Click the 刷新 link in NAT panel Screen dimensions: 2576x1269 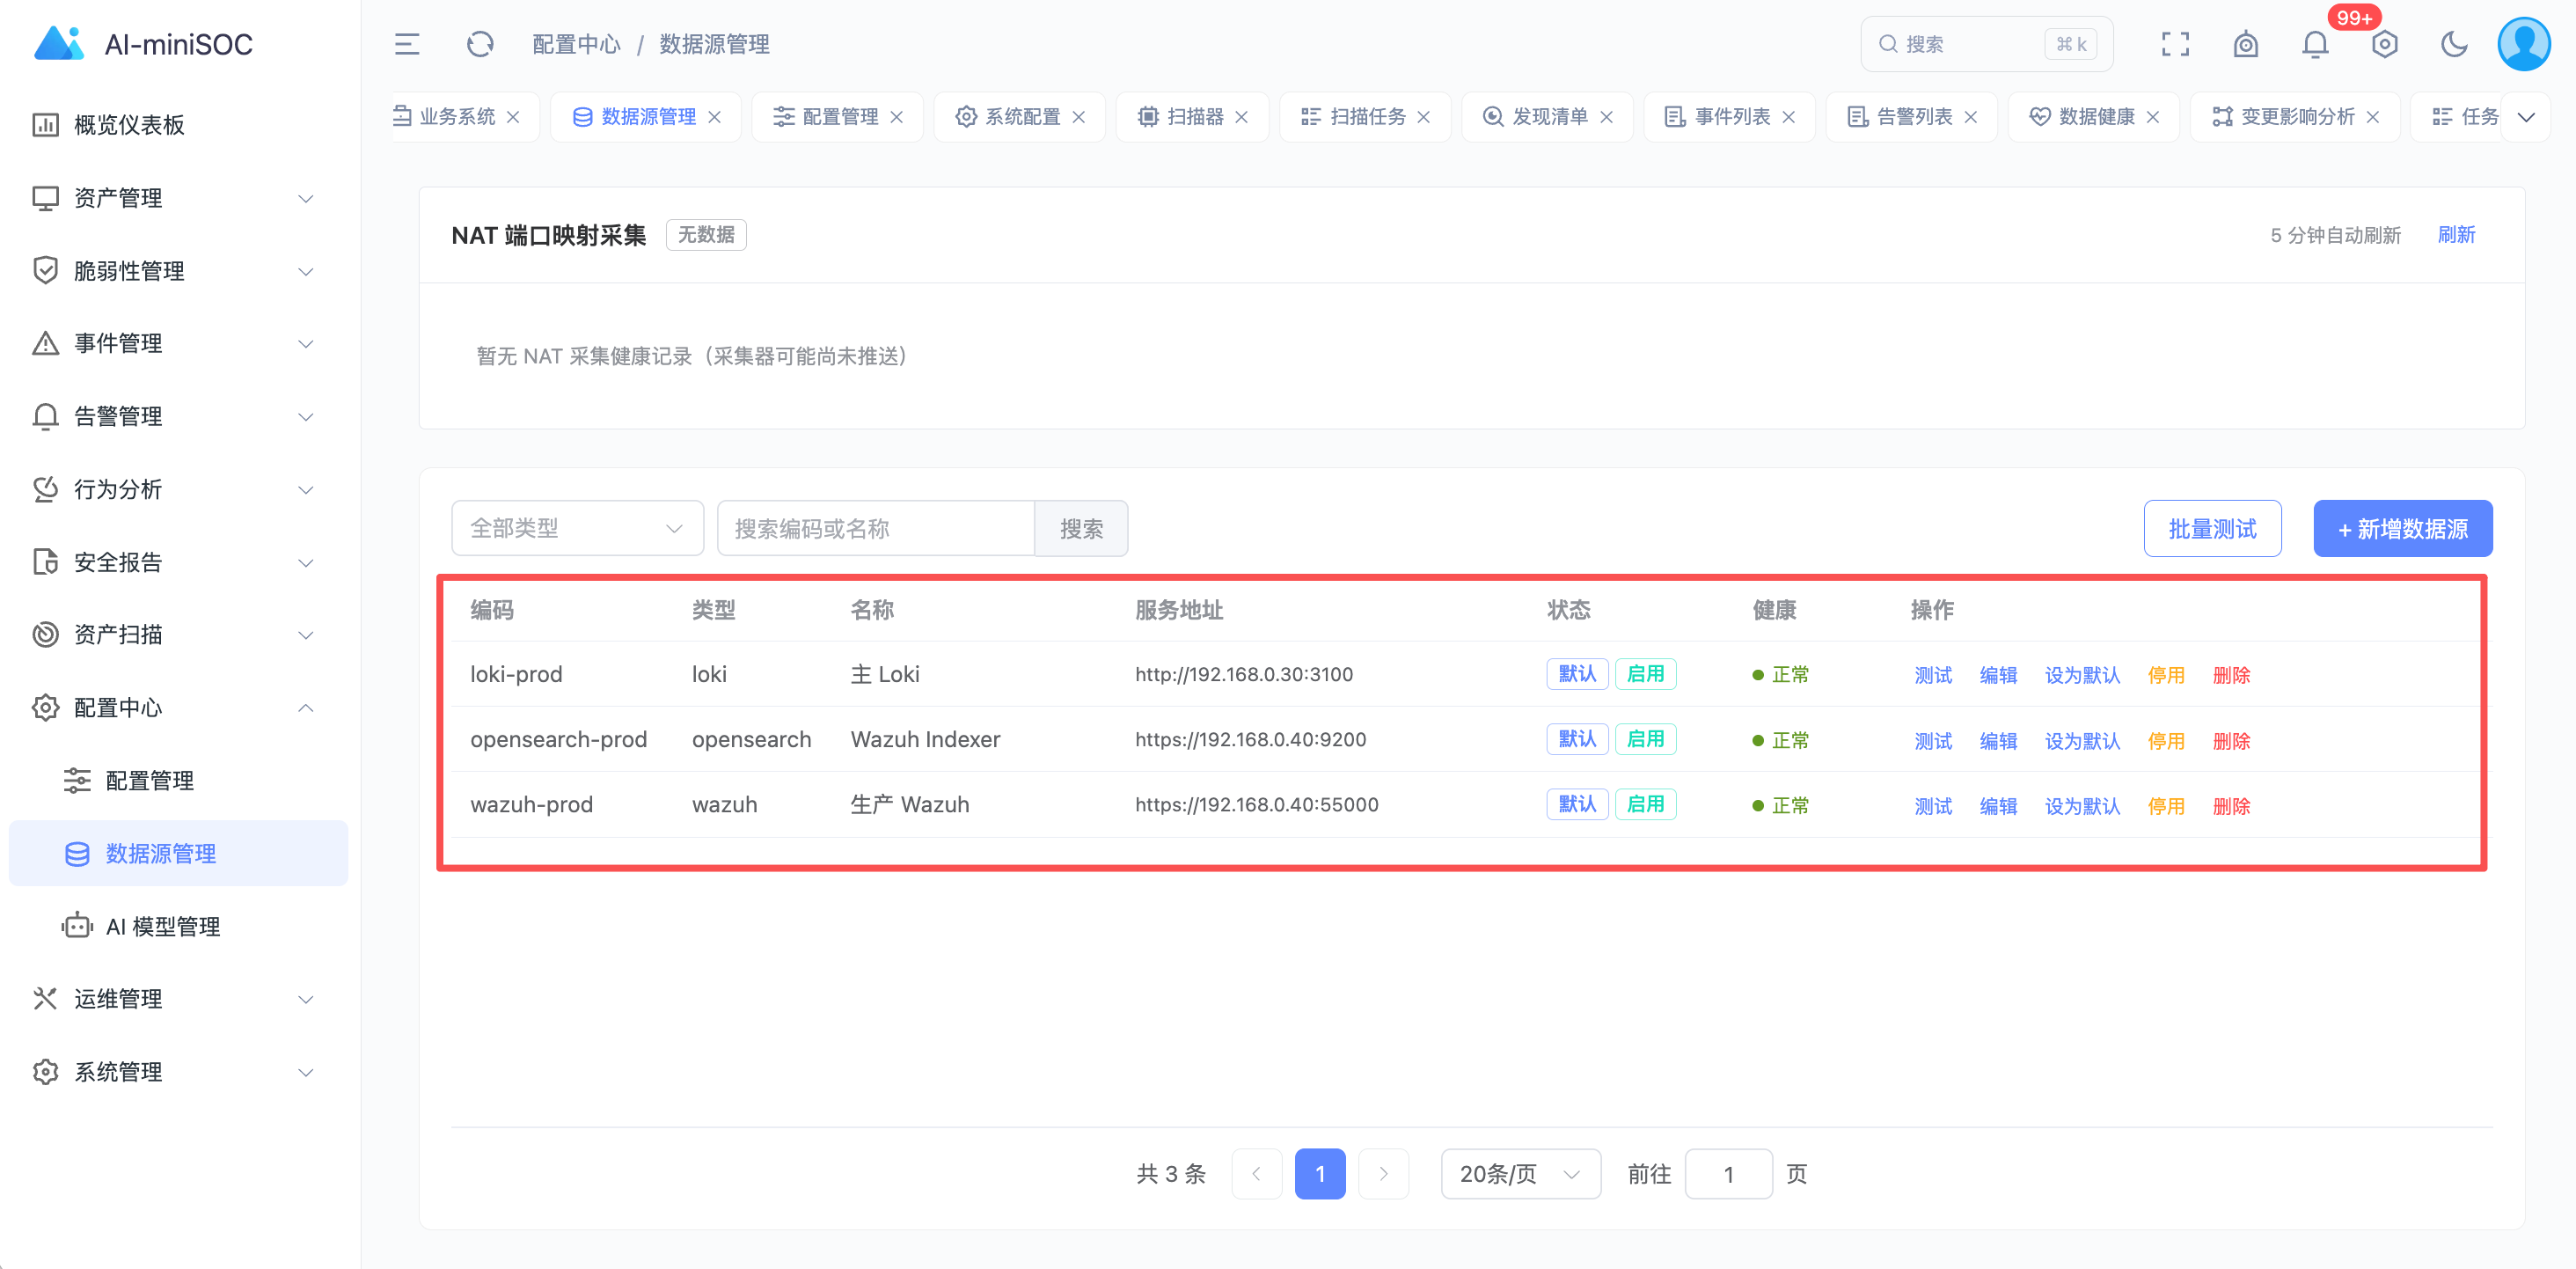(2456, 235)
